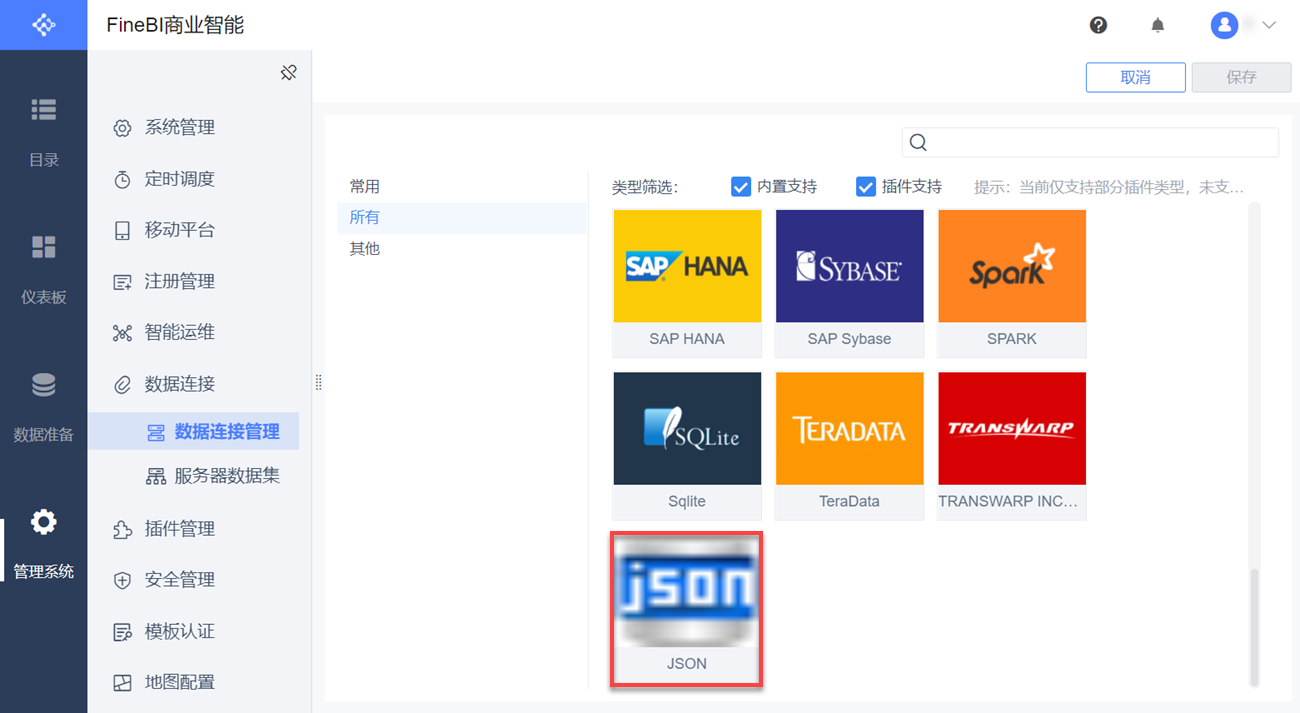The width and height of the screenshot is (1300, 713).
Task: Expand the user account dropdown arrow
Action: [x=1269, y=25]
